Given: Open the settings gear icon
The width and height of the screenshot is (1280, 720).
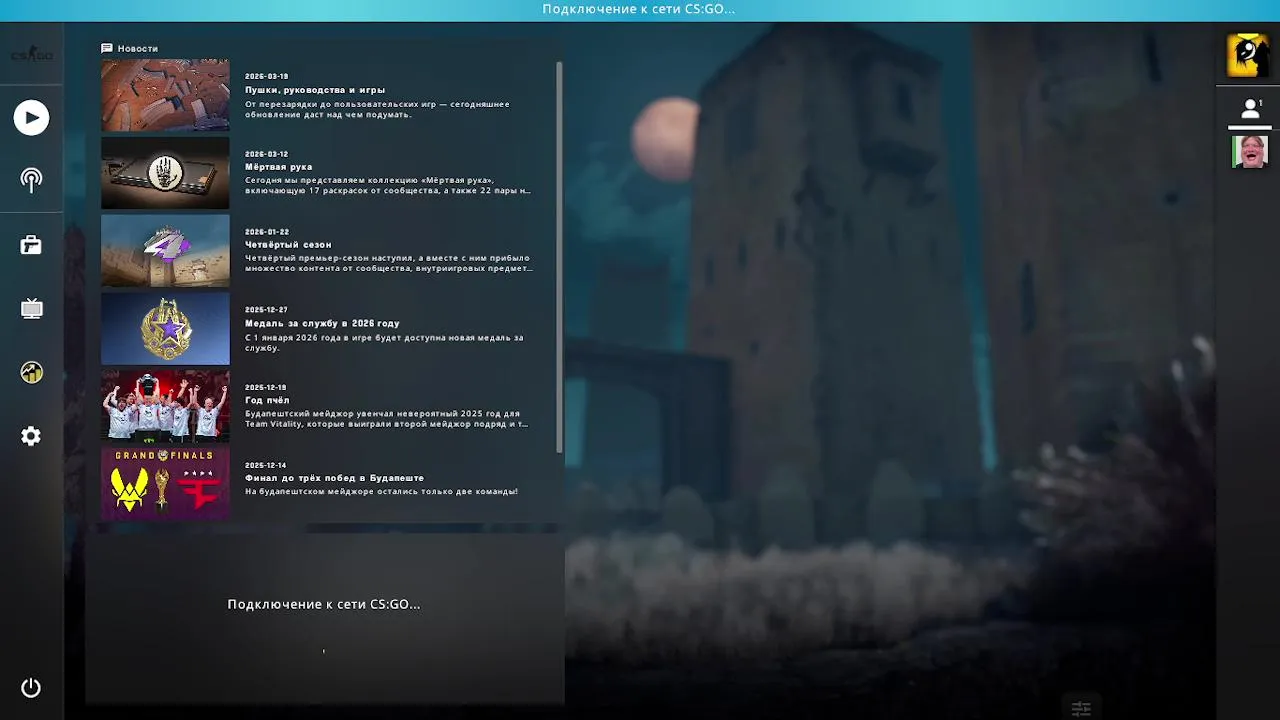Looking at the screenshot, I should click(x=31, y=436).
